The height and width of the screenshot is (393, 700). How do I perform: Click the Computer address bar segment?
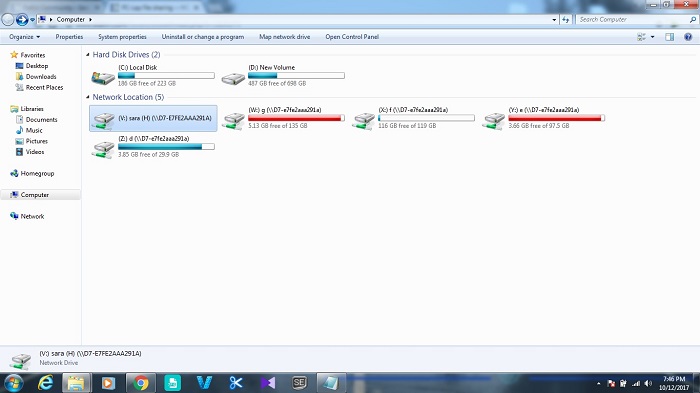point(71,20)
